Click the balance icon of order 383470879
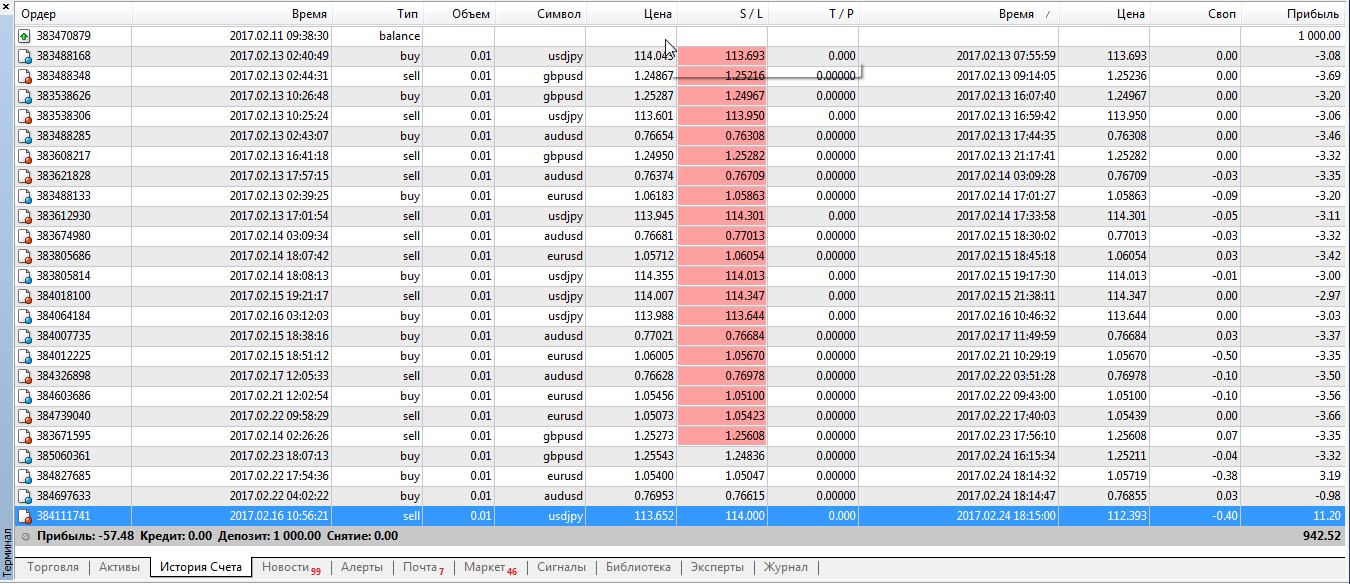1350x584 pixels. (25, 36)
